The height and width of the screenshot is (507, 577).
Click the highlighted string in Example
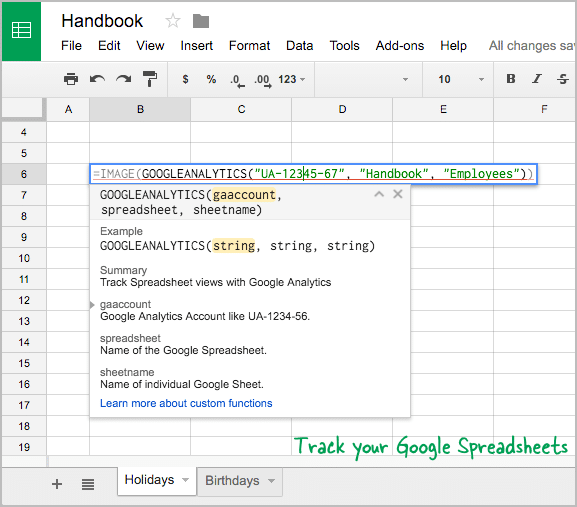(234, 245)
